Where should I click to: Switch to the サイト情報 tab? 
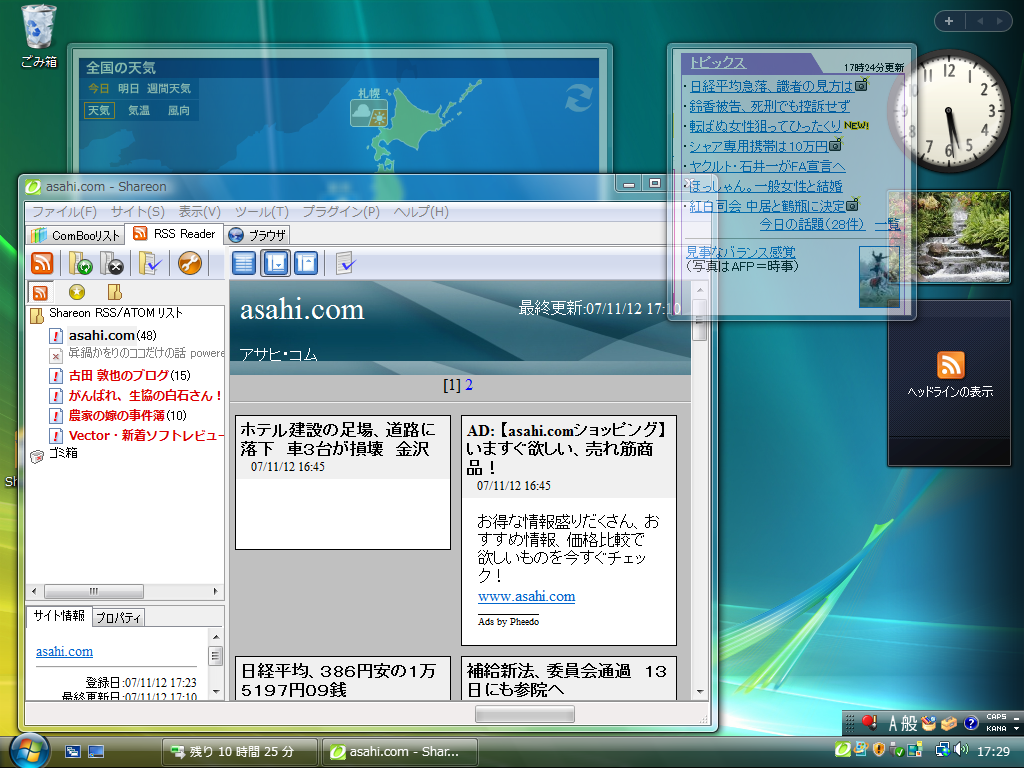pos(59,616)
